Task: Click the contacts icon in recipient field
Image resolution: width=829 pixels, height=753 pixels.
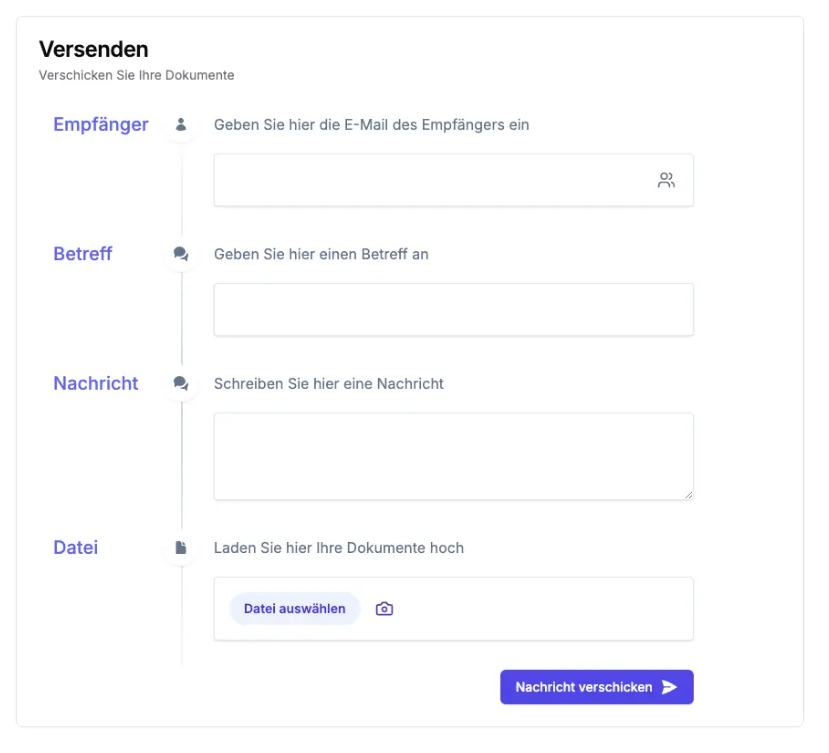Action: pos(666,181)
